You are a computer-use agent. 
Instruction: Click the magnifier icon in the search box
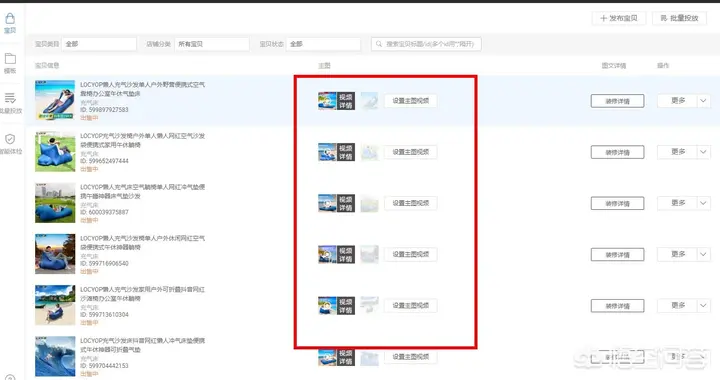point(379,44)
